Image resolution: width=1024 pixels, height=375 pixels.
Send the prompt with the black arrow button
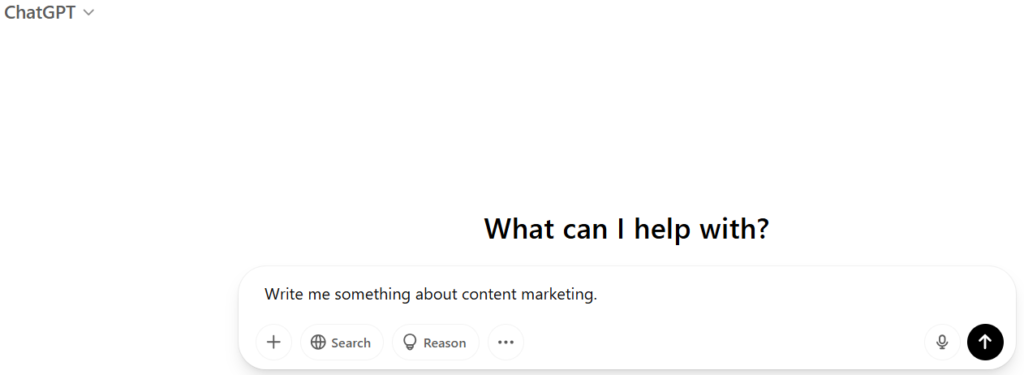(985, 342)
